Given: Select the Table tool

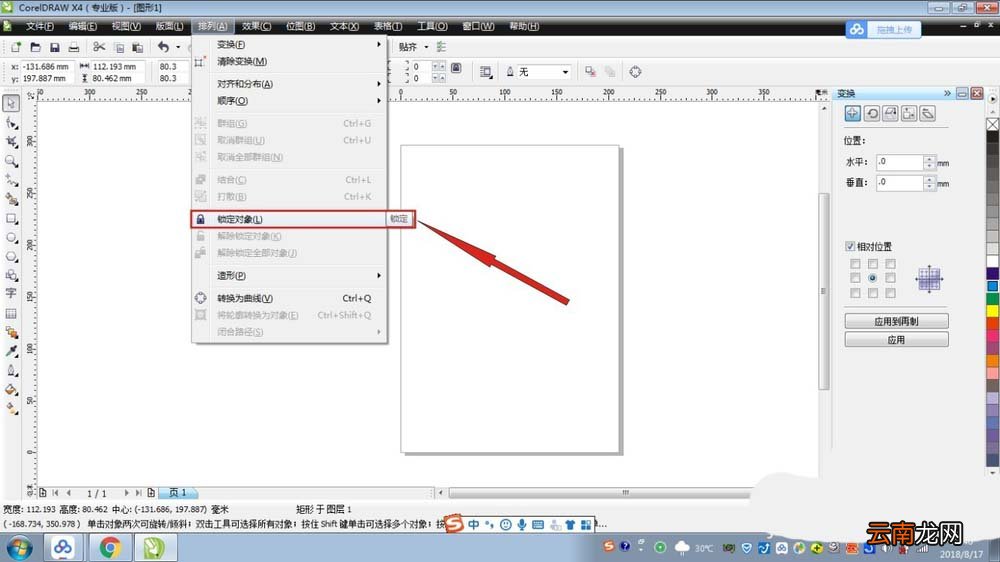Looking at the screenshot, I should [11, 313].
